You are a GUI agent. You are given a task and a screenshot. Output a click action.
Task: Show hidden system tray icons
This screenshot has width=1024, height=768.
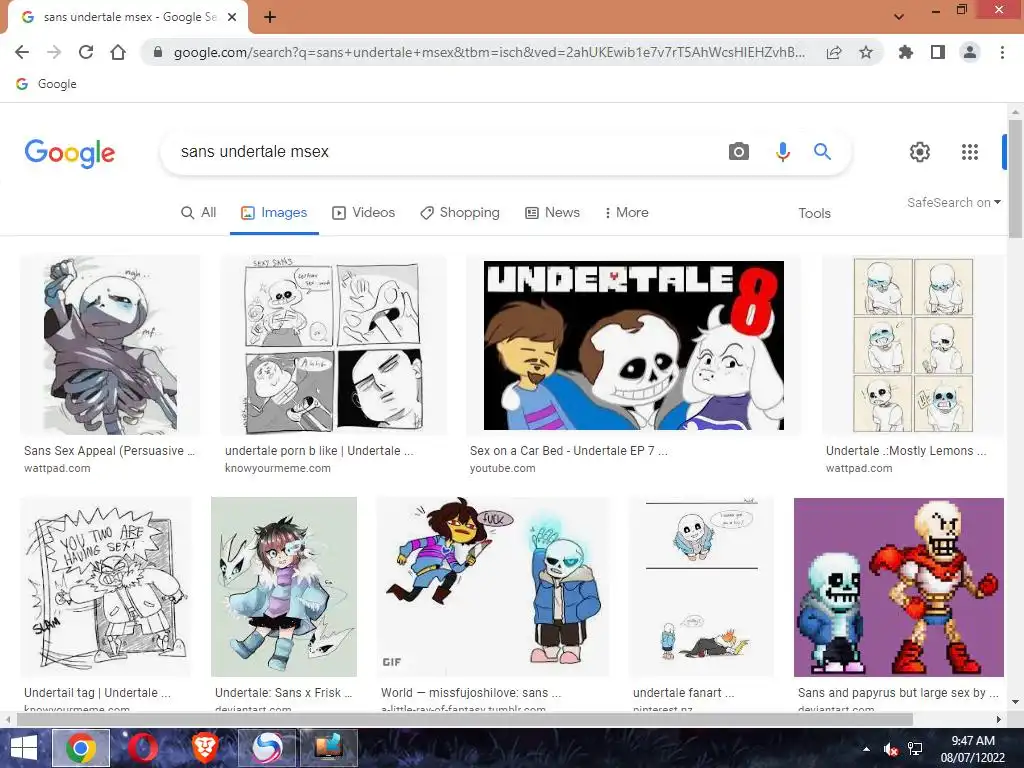pos(866,749)
